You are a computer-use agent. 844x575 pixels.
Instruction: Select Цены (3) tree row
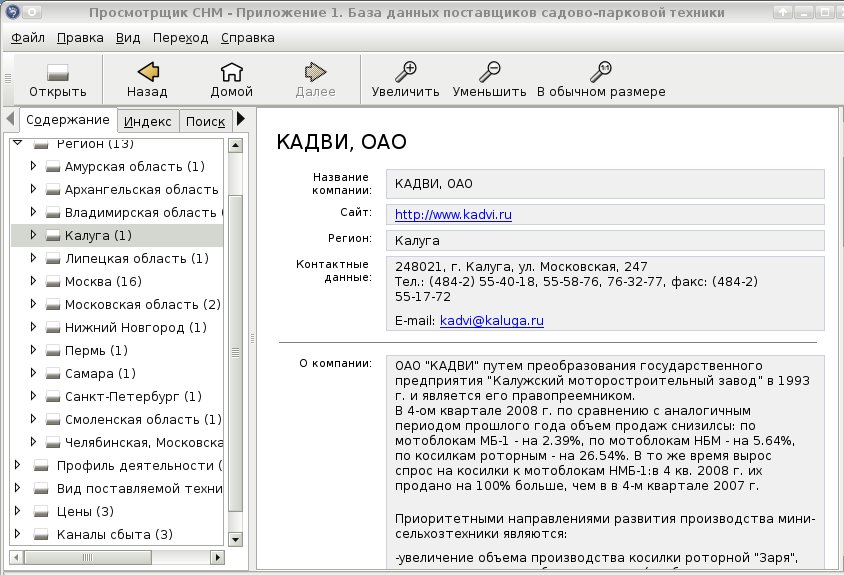click(x=116, y=511)
